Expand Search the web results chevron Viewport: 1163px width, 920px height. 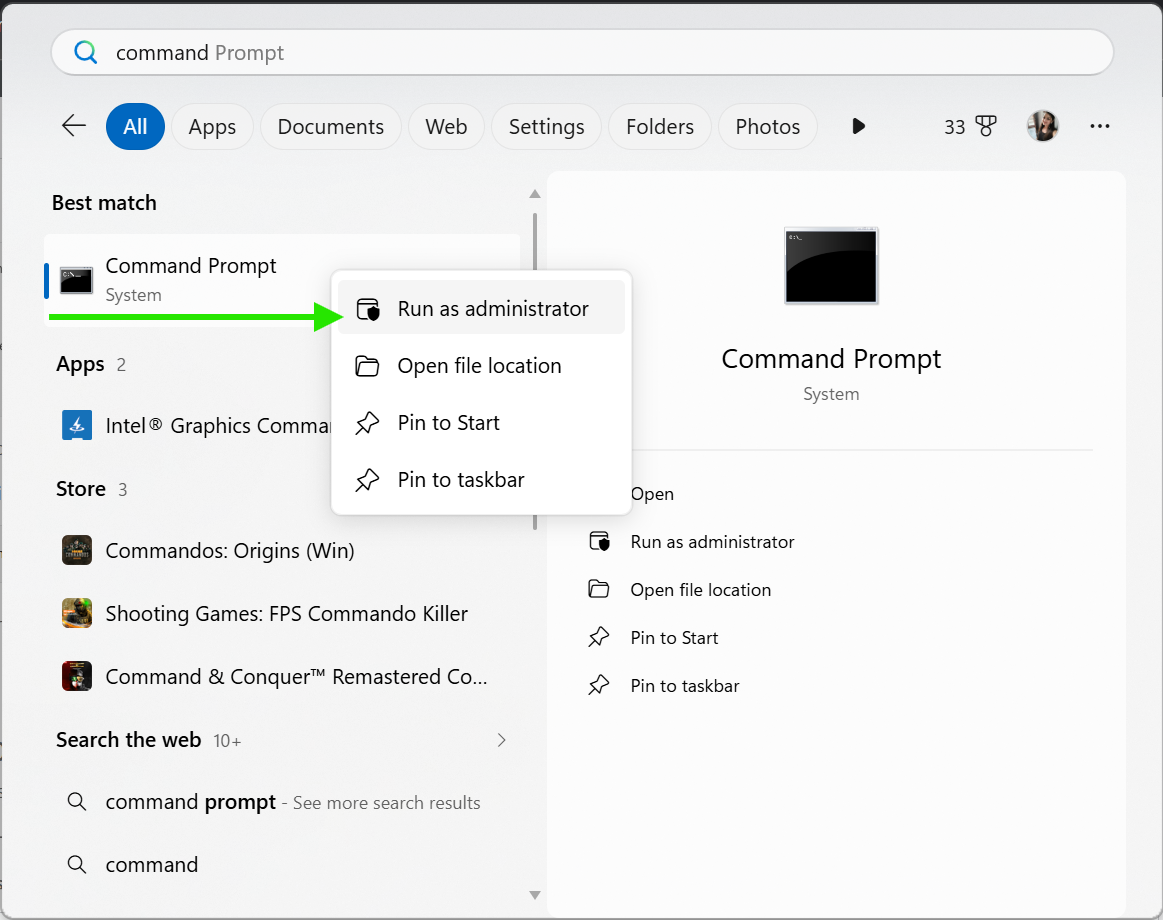pos(501,740)
